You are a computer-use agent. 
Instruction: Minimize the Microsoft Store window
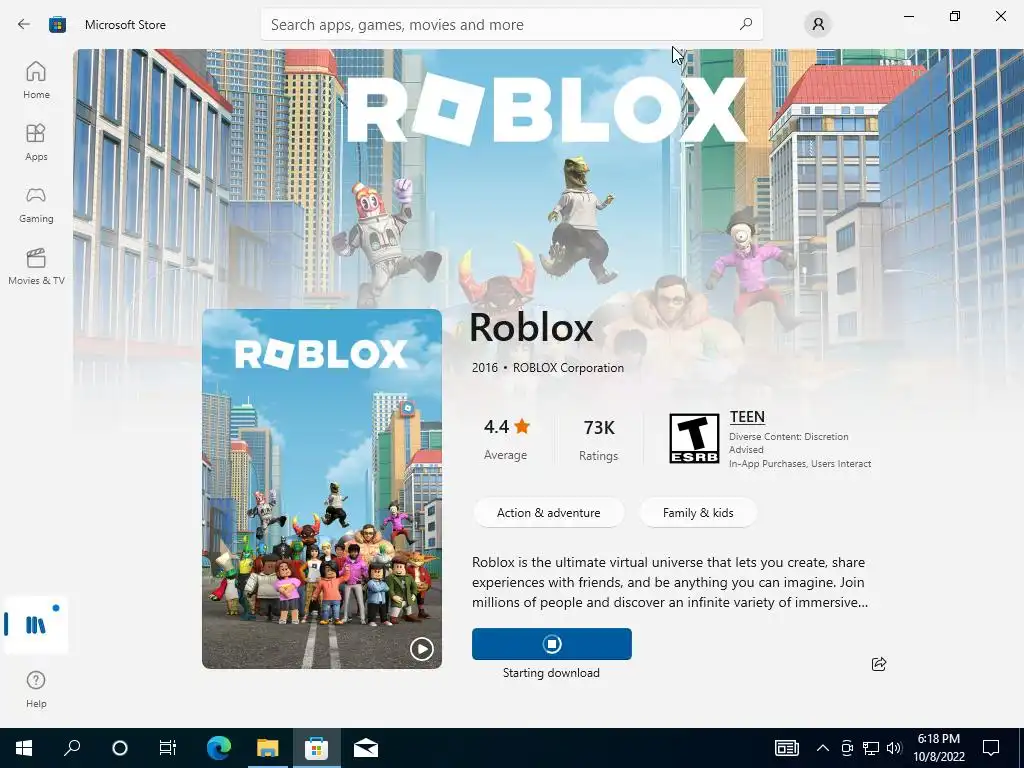pos(908,16)
